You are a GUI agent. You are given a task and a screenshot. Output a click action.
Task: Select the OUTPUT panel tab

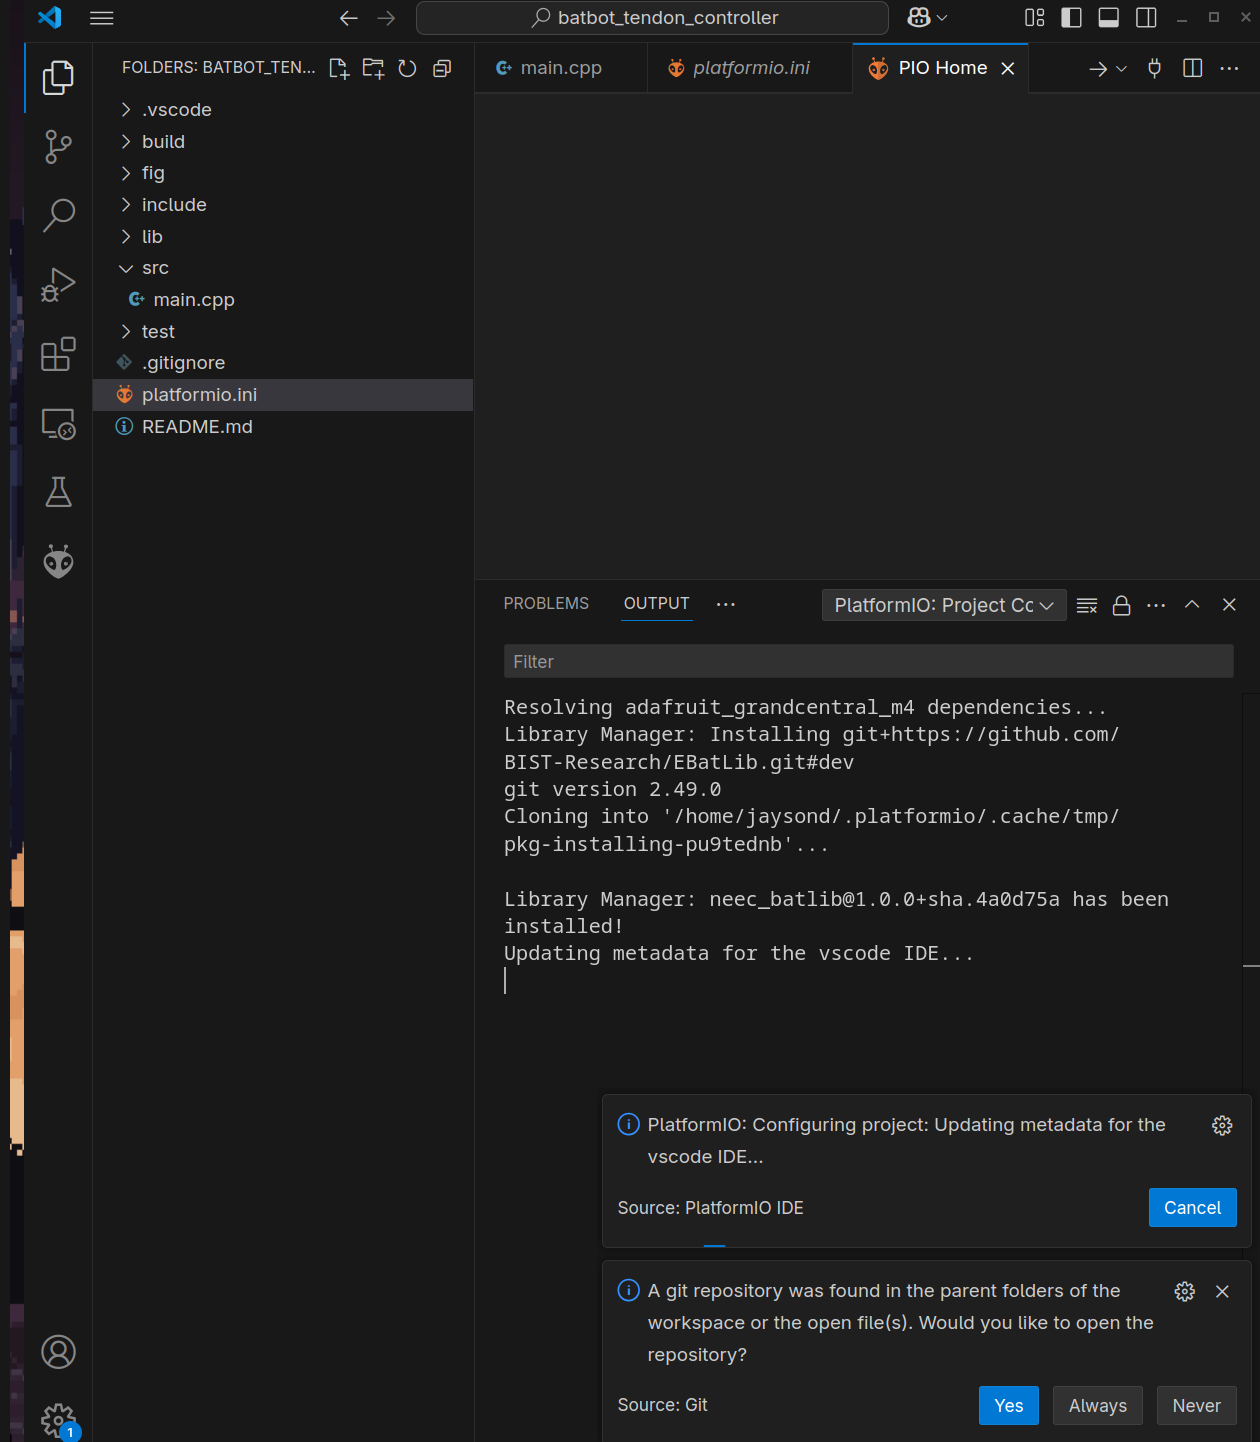(x=657, y=604)
